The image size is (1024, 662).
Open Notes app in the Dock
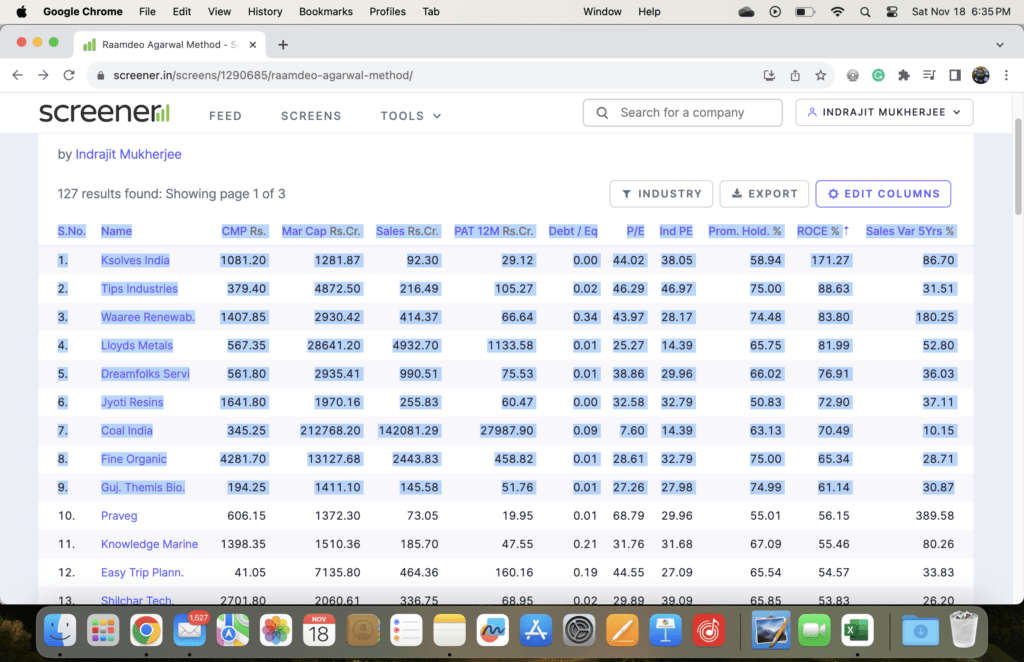point(449,631)
